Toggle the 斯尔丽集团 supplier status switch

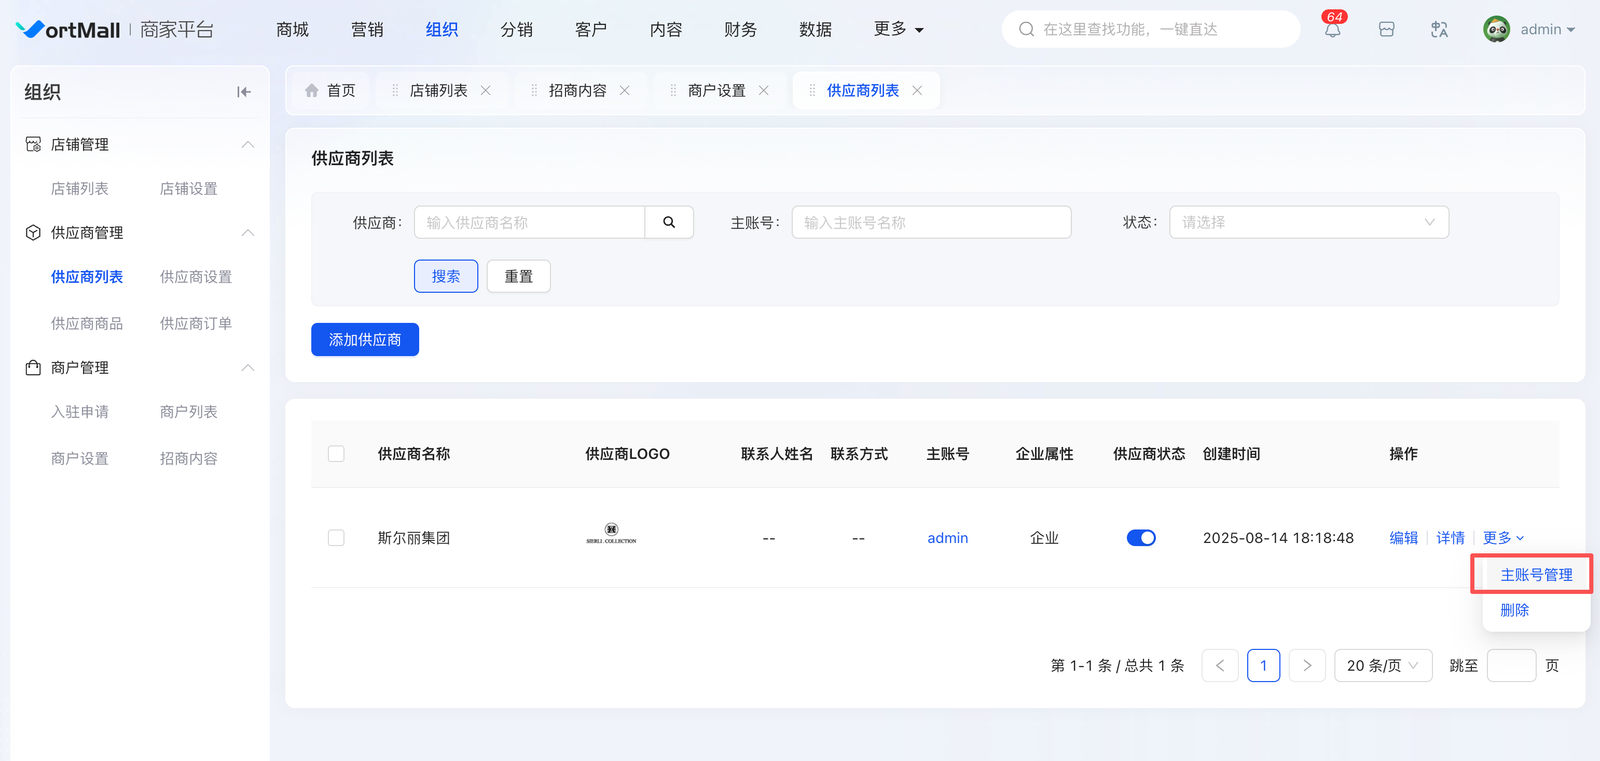pyautogui.click(x=1141, y=538)
